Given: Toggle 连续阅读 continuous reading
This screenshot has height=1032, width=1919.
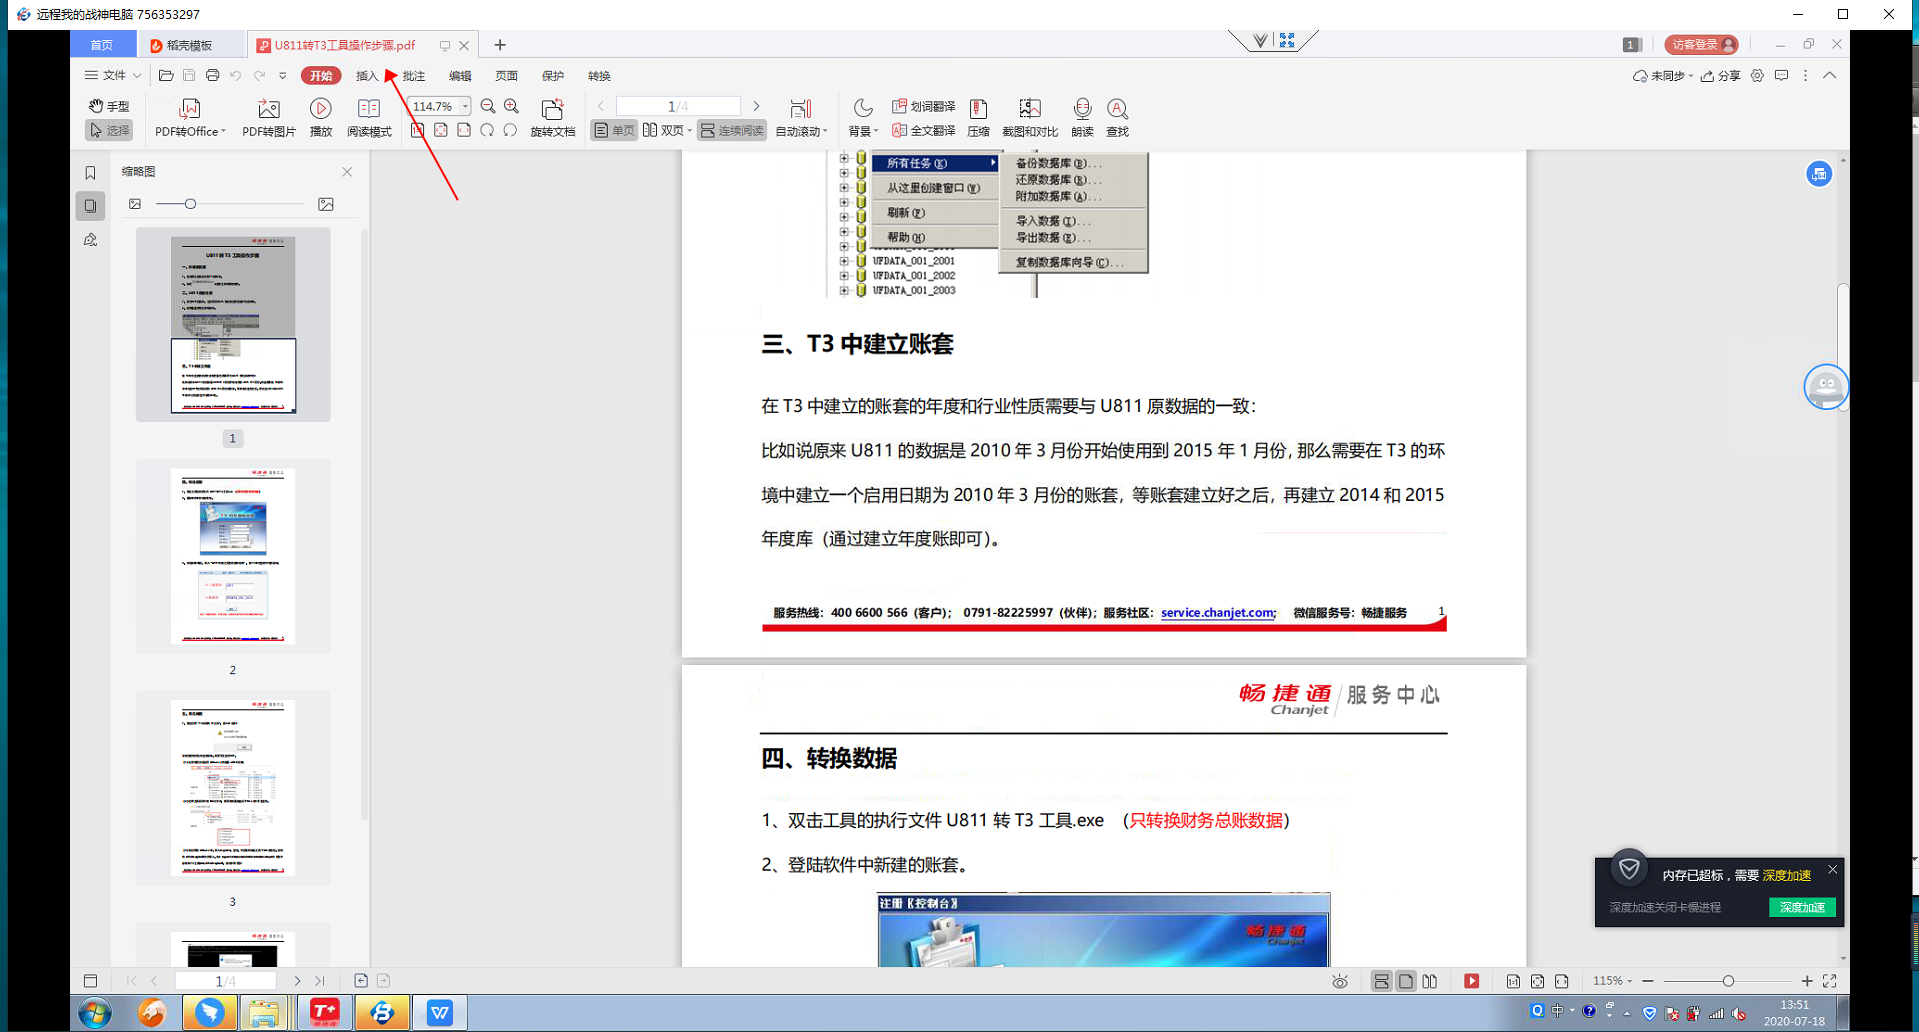Looking at the screenshot, I should click(732, 130).
